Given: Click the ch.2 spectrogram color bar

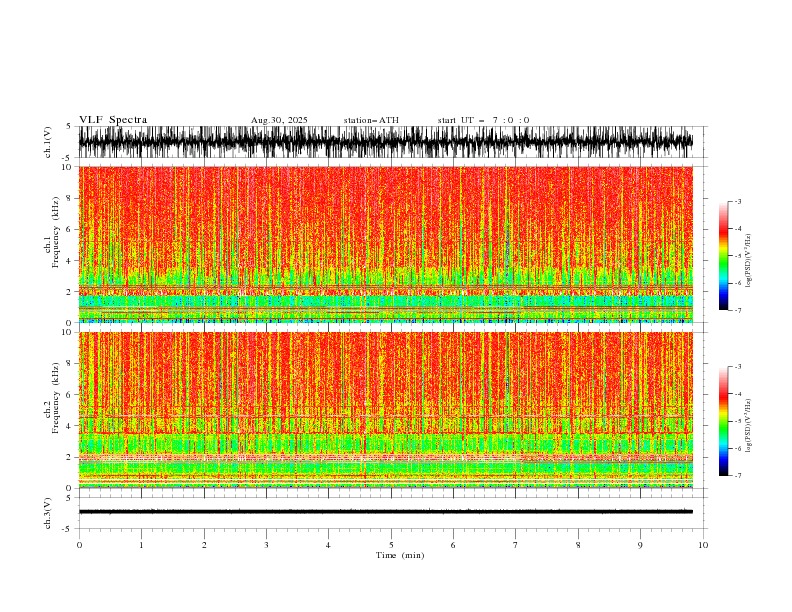Looking at the screenshot, I should coord(723,421).
